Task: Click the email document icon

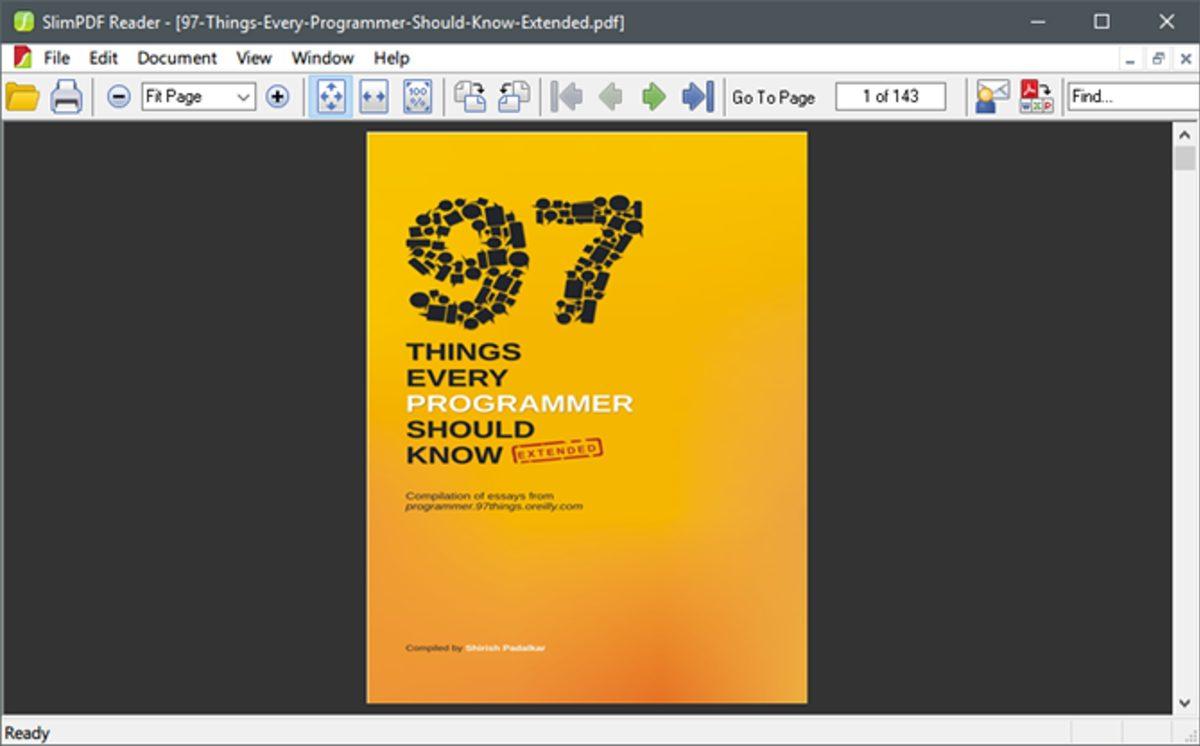Action: tap(992, 97)
